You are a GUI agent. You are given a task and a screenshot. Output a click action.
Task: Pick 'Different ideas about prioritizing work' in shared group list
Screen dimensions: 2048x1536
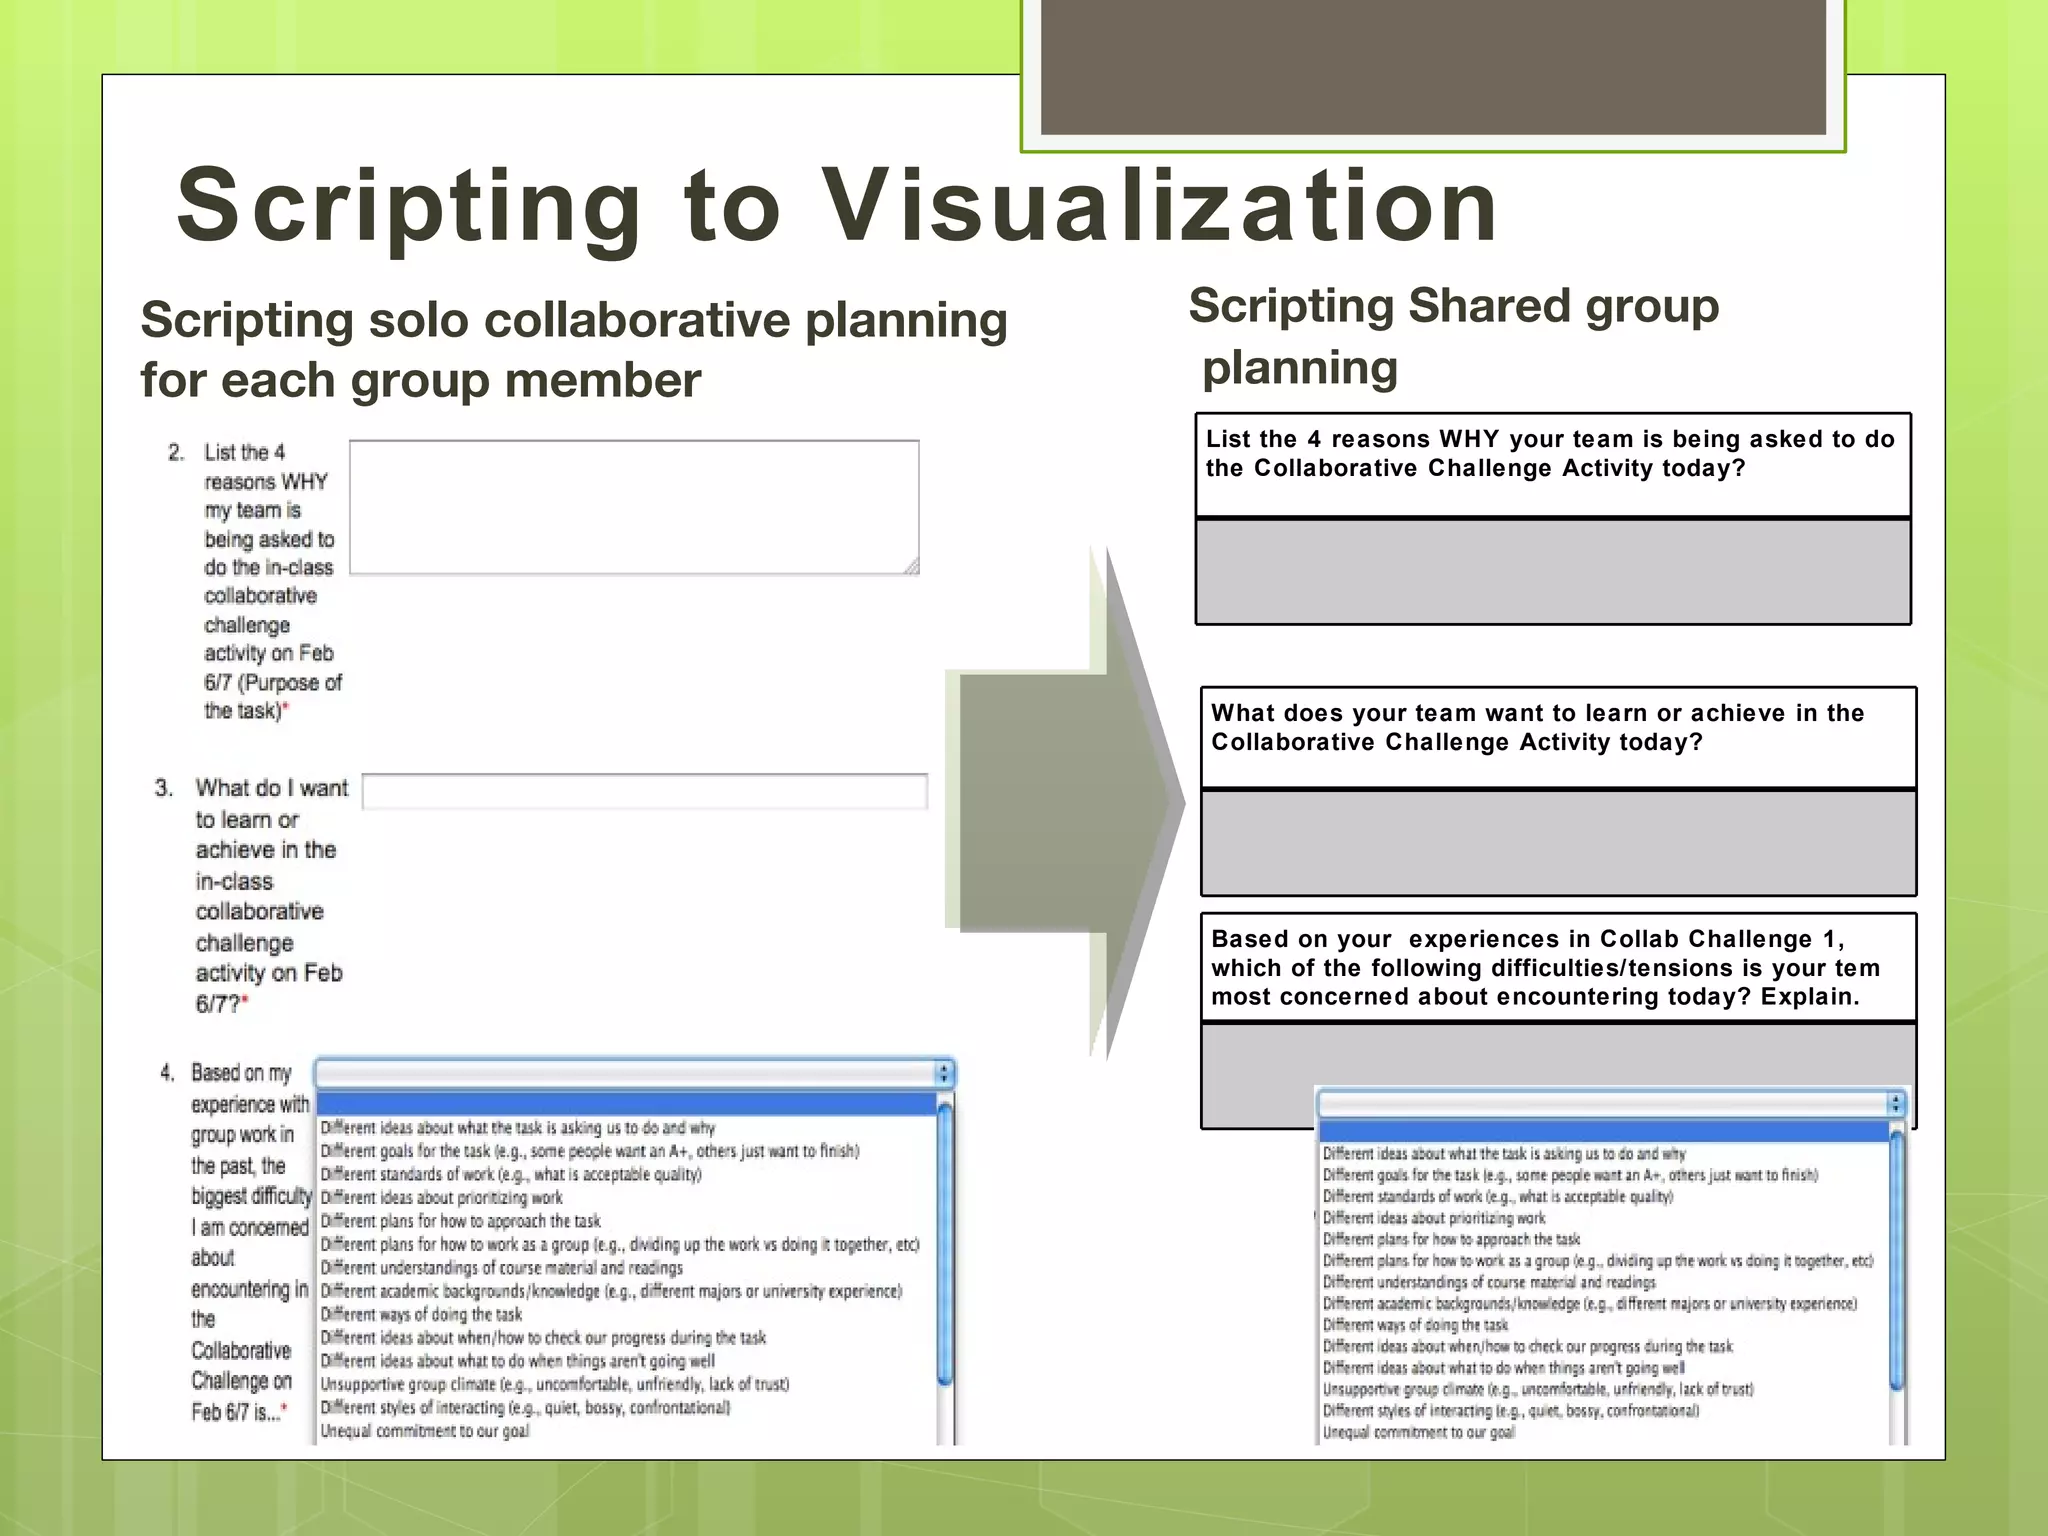1434,1218
